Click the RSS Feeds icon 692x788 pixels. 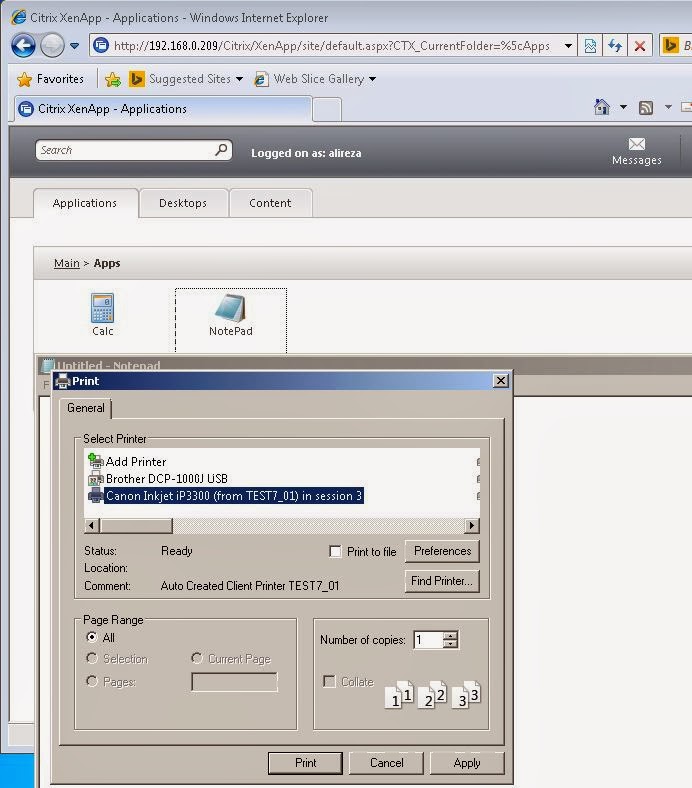tap(646, 107)
